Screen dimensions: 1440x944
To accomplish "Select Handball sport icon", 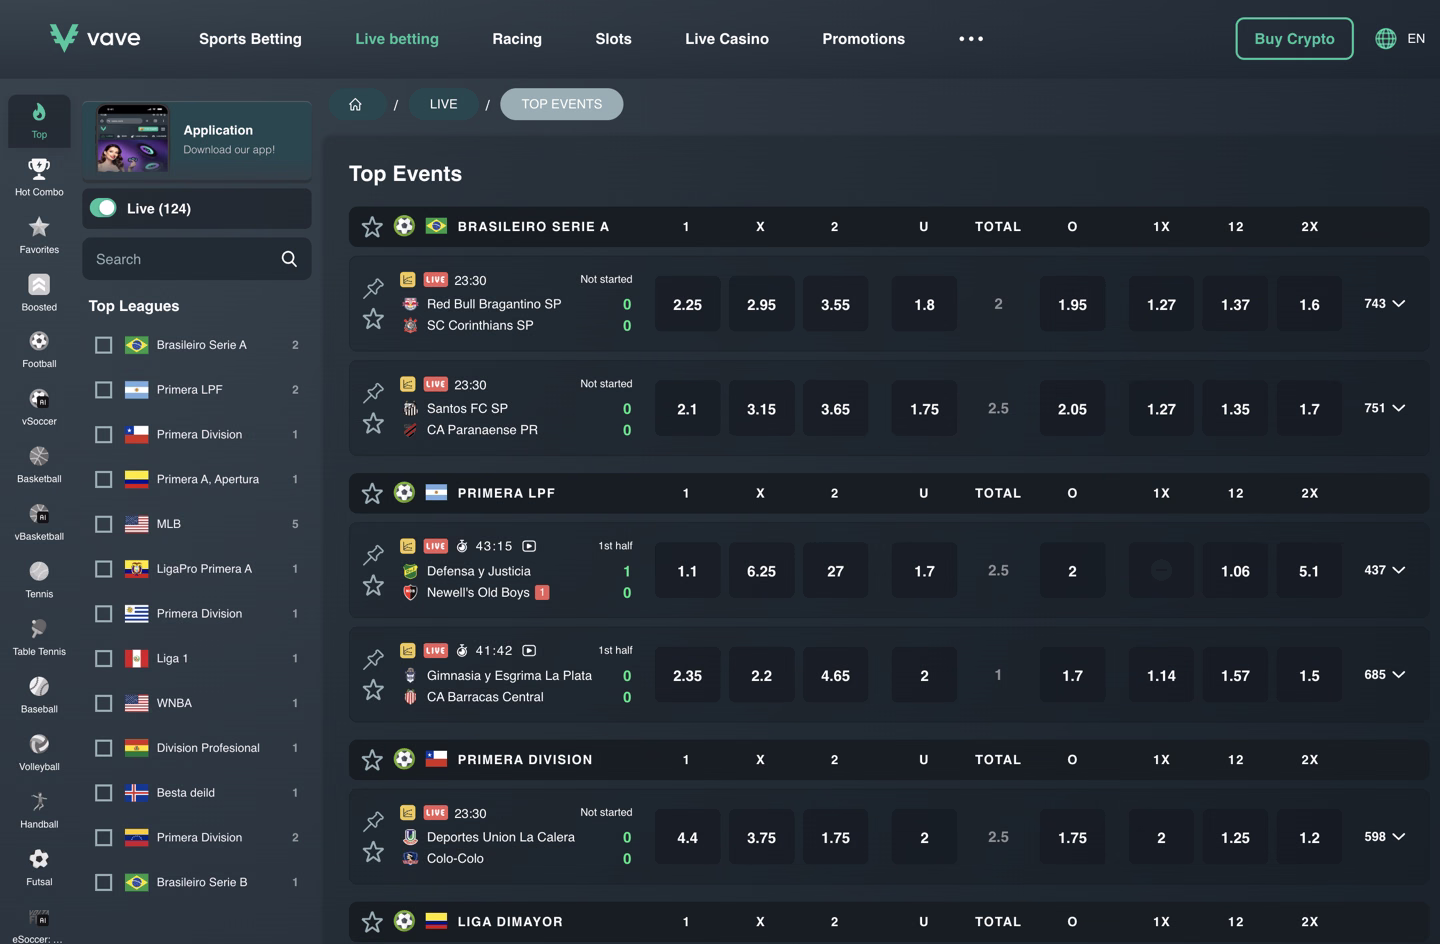I will 39,801.
